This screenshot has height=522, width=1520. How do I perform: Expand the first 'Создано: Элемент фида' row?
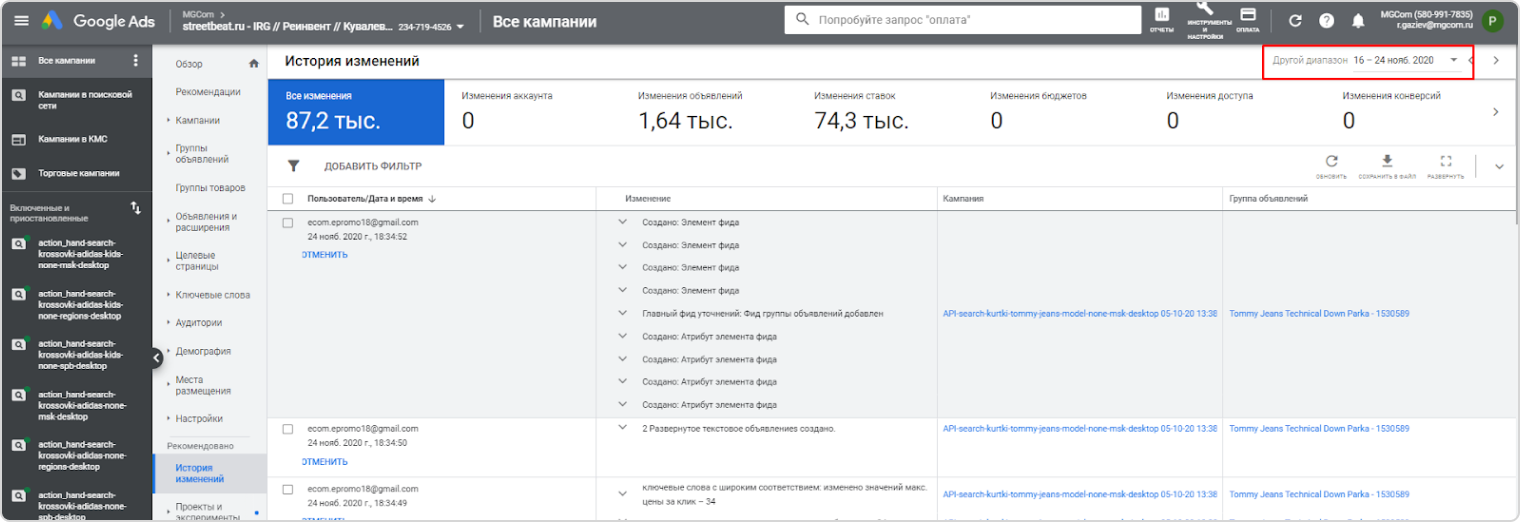[x=621, y=222]
